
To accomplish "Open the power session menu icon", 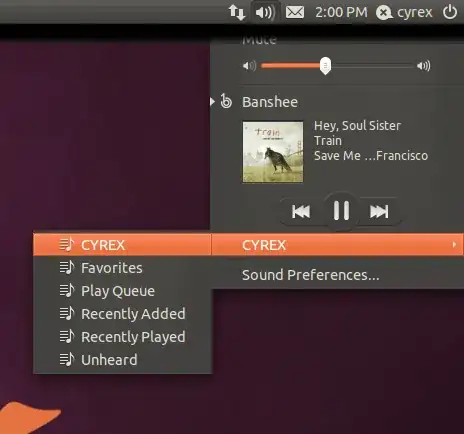I will tap(450, 12).
